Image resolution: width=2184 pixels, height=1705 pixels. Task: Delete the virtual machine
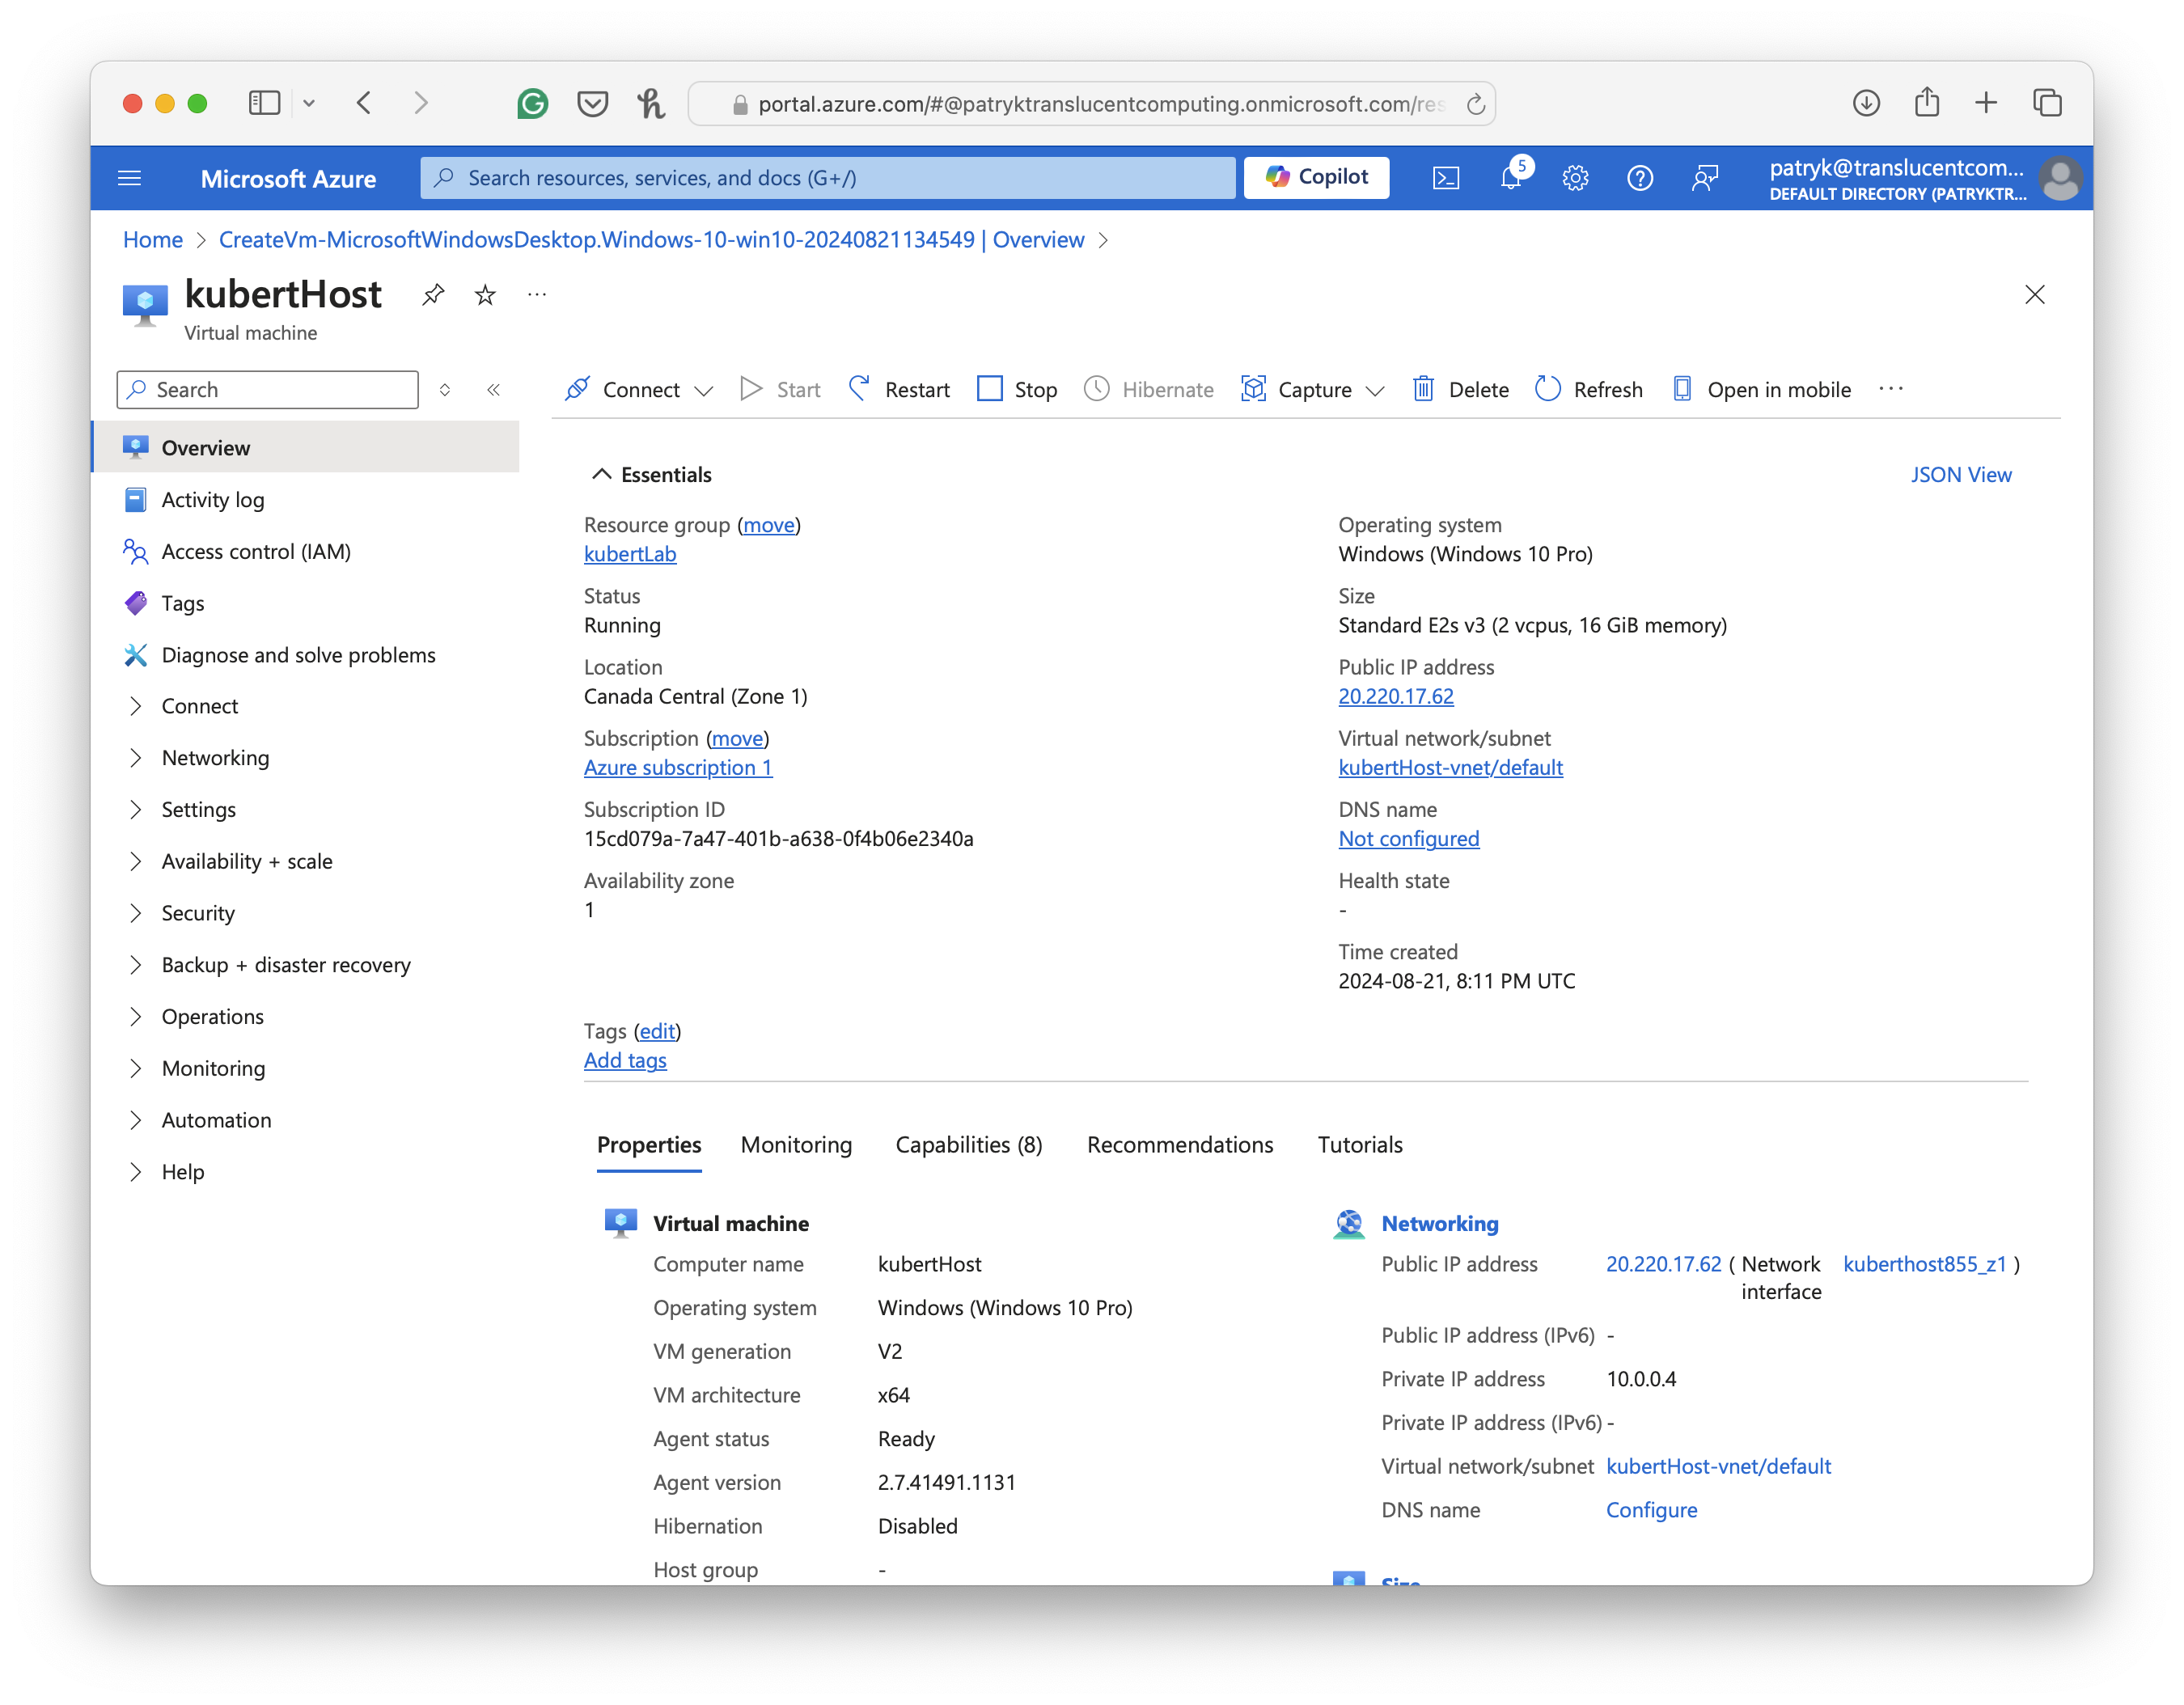pos(1461,389)
